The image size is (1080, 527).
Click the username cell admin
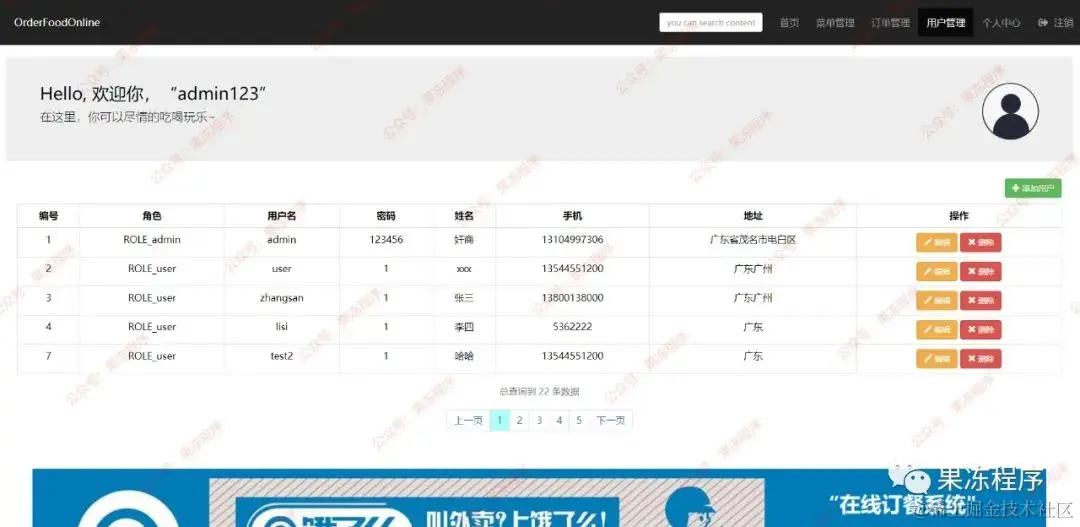tap(282, 240)
